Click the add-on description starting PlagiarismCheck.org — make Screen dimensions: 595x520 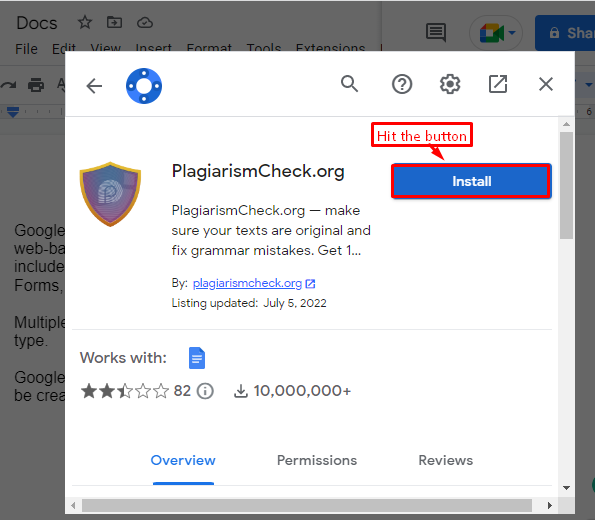click(271, 230)
